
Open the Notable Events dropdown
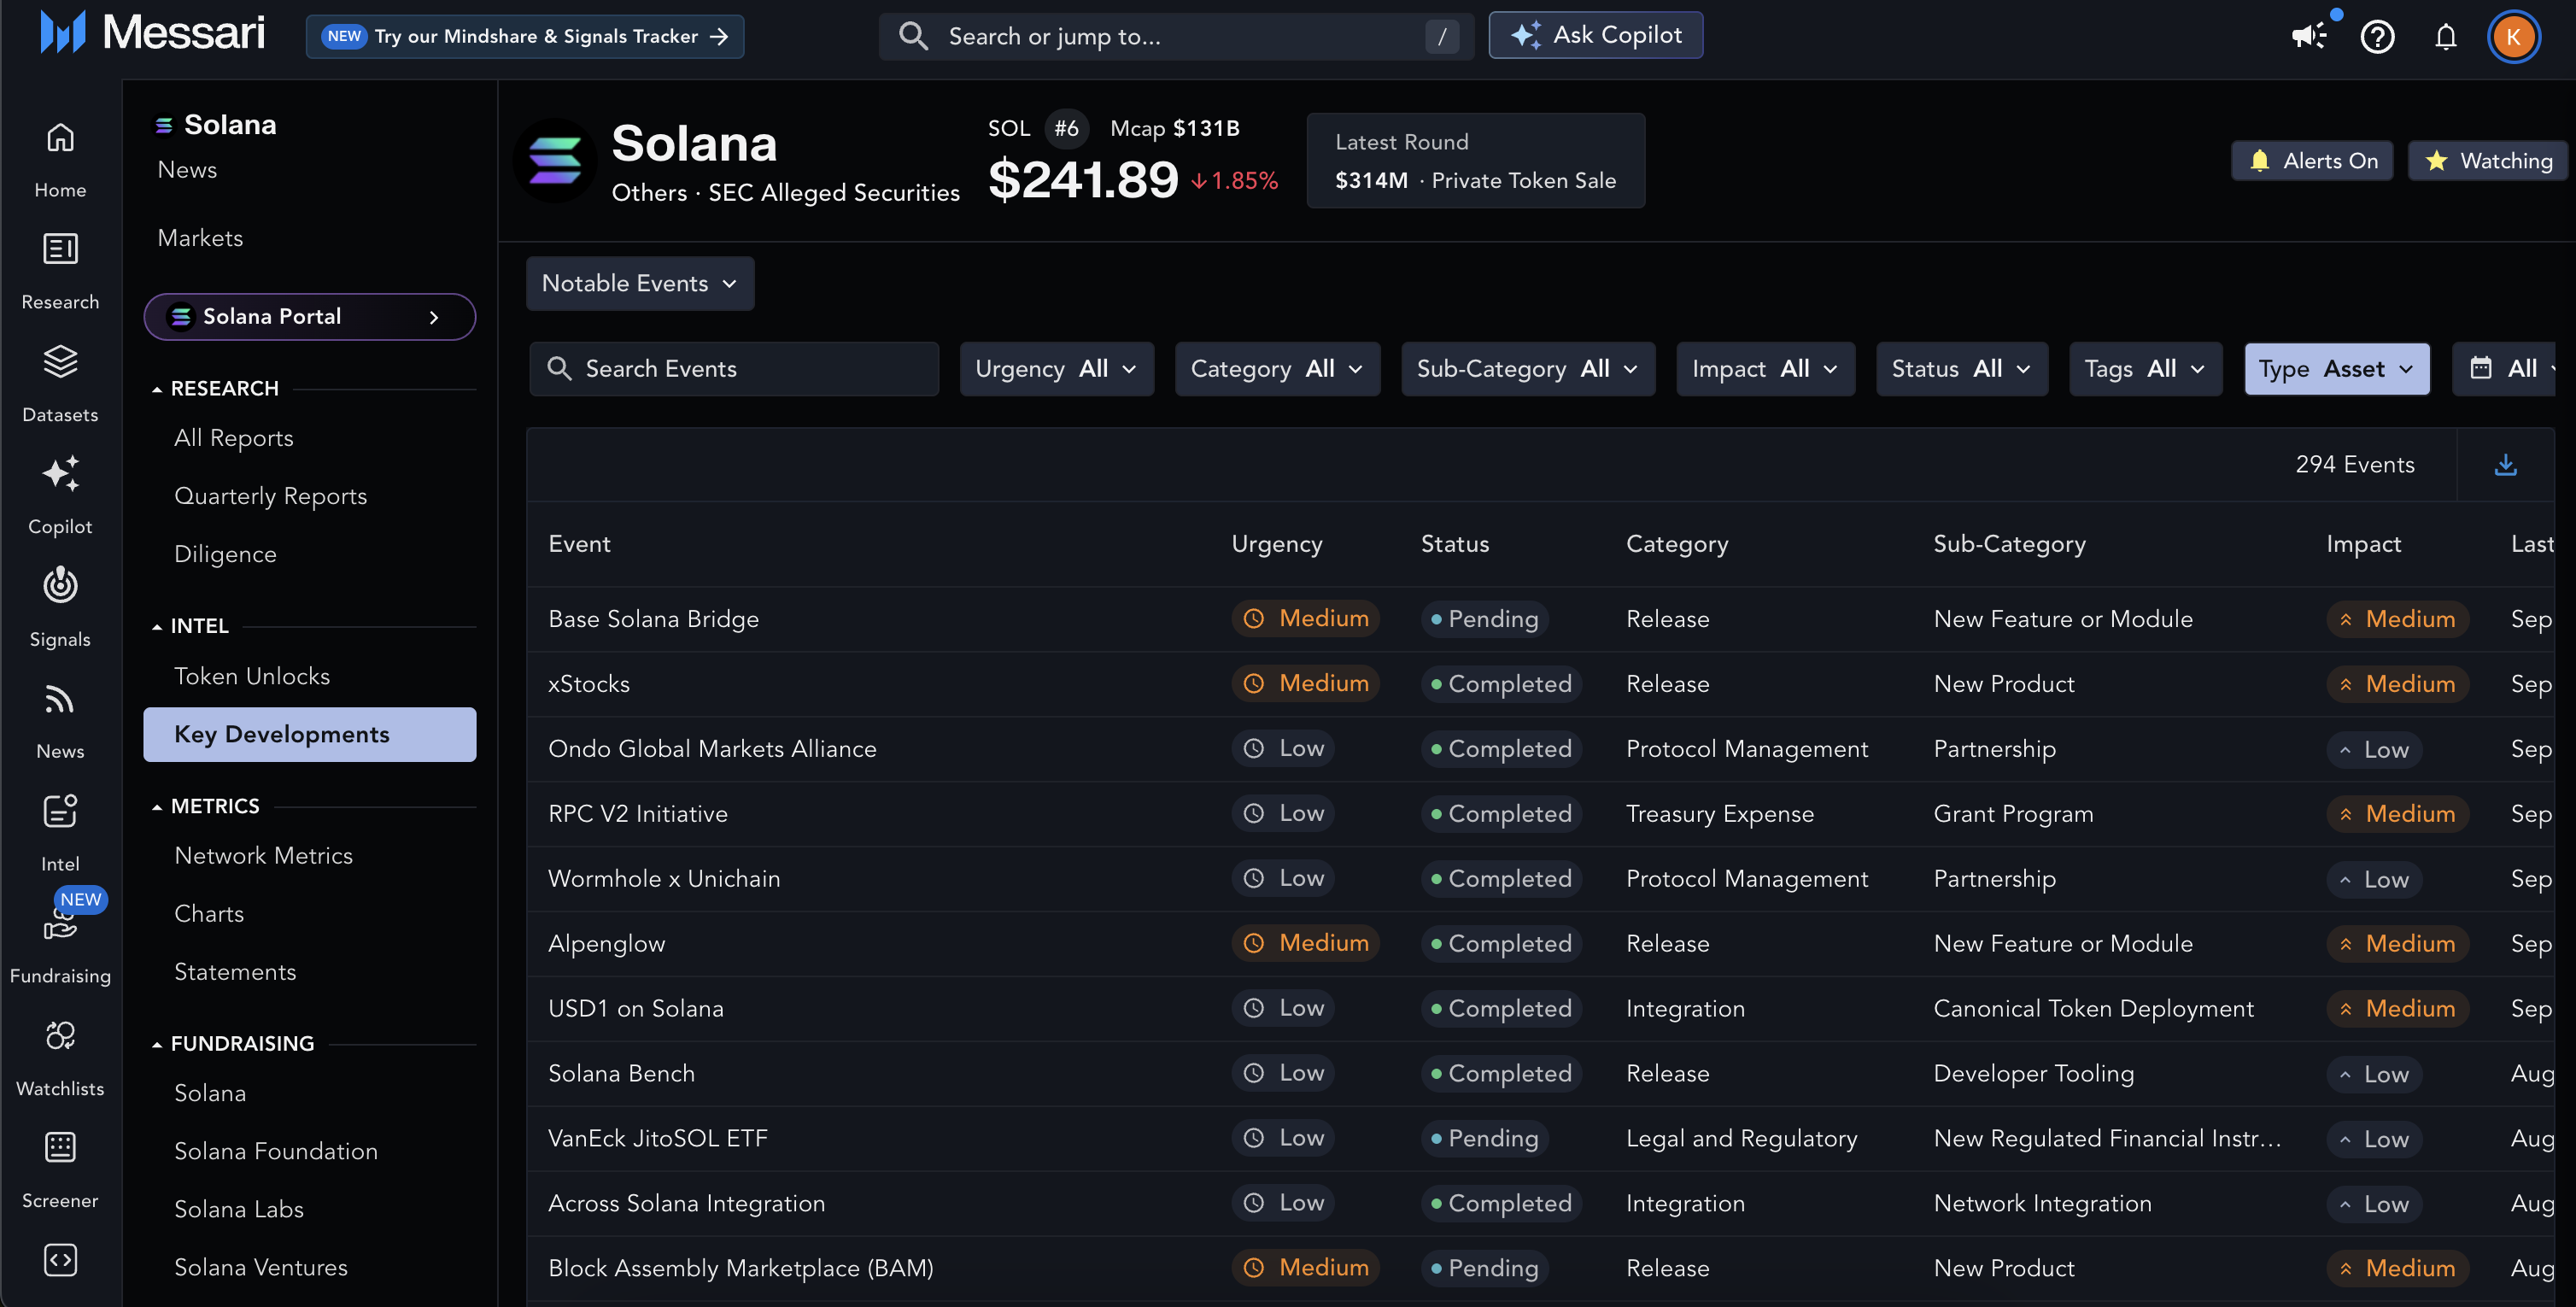[x=640, y=283]
